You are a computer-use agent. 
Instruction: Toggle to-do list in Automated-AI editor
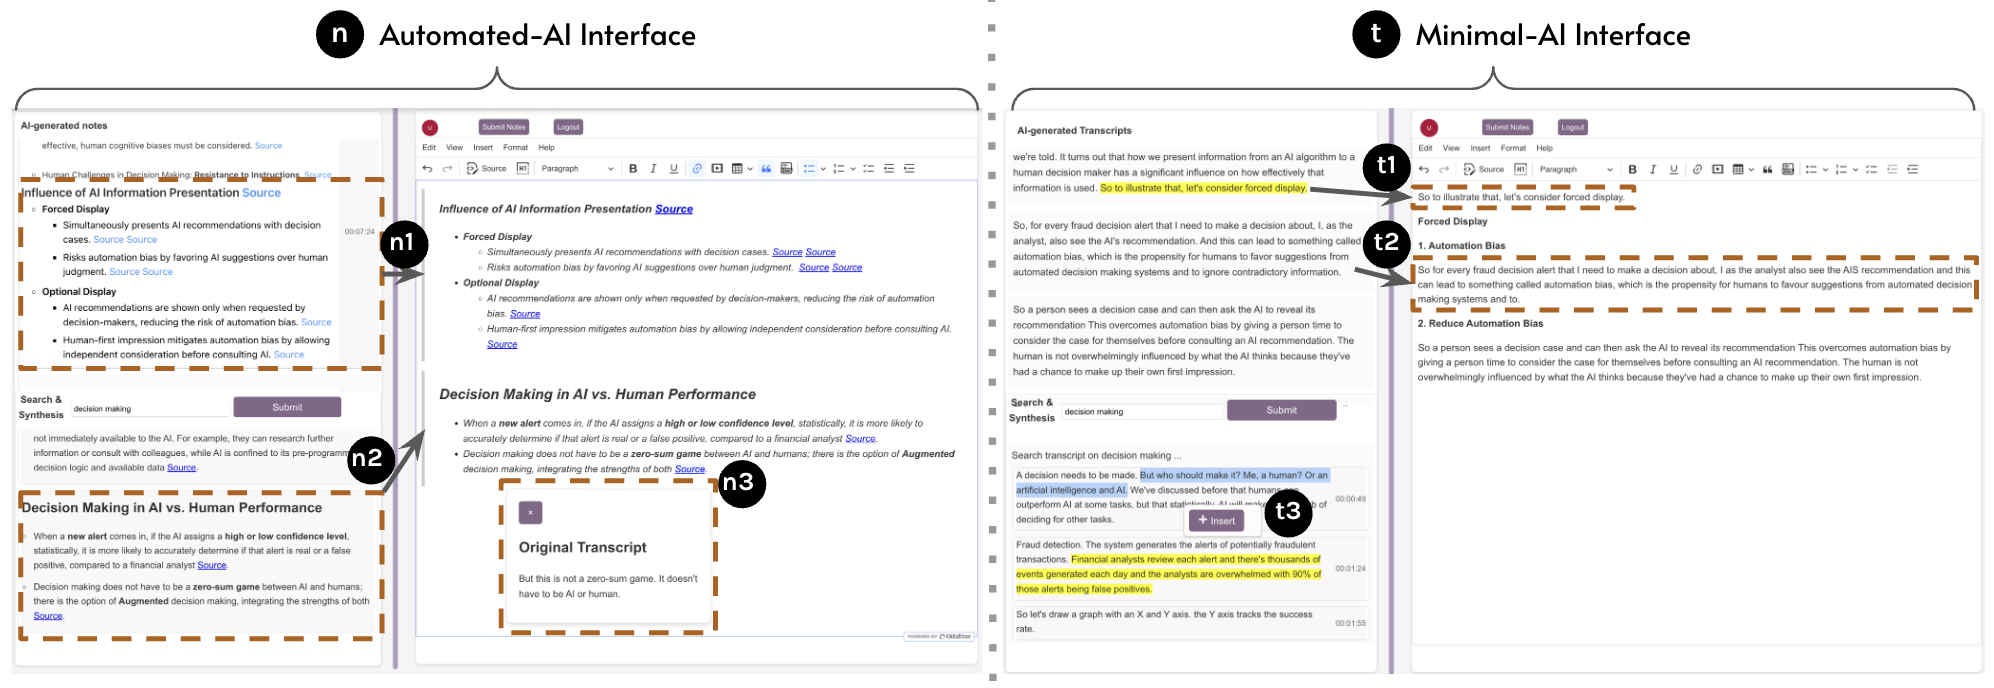tap(868, 168)
